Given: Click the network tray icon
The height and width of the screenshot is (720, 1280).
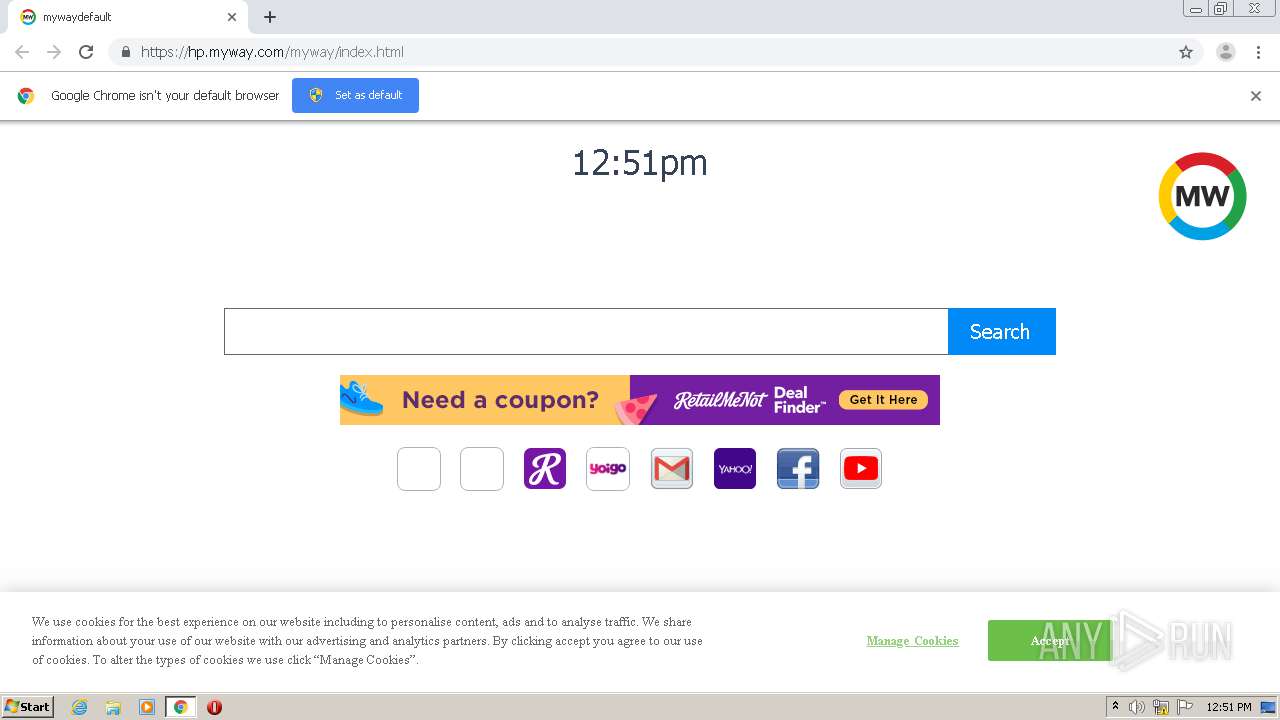Looking at the screenshot, I should click(1161, 707).
